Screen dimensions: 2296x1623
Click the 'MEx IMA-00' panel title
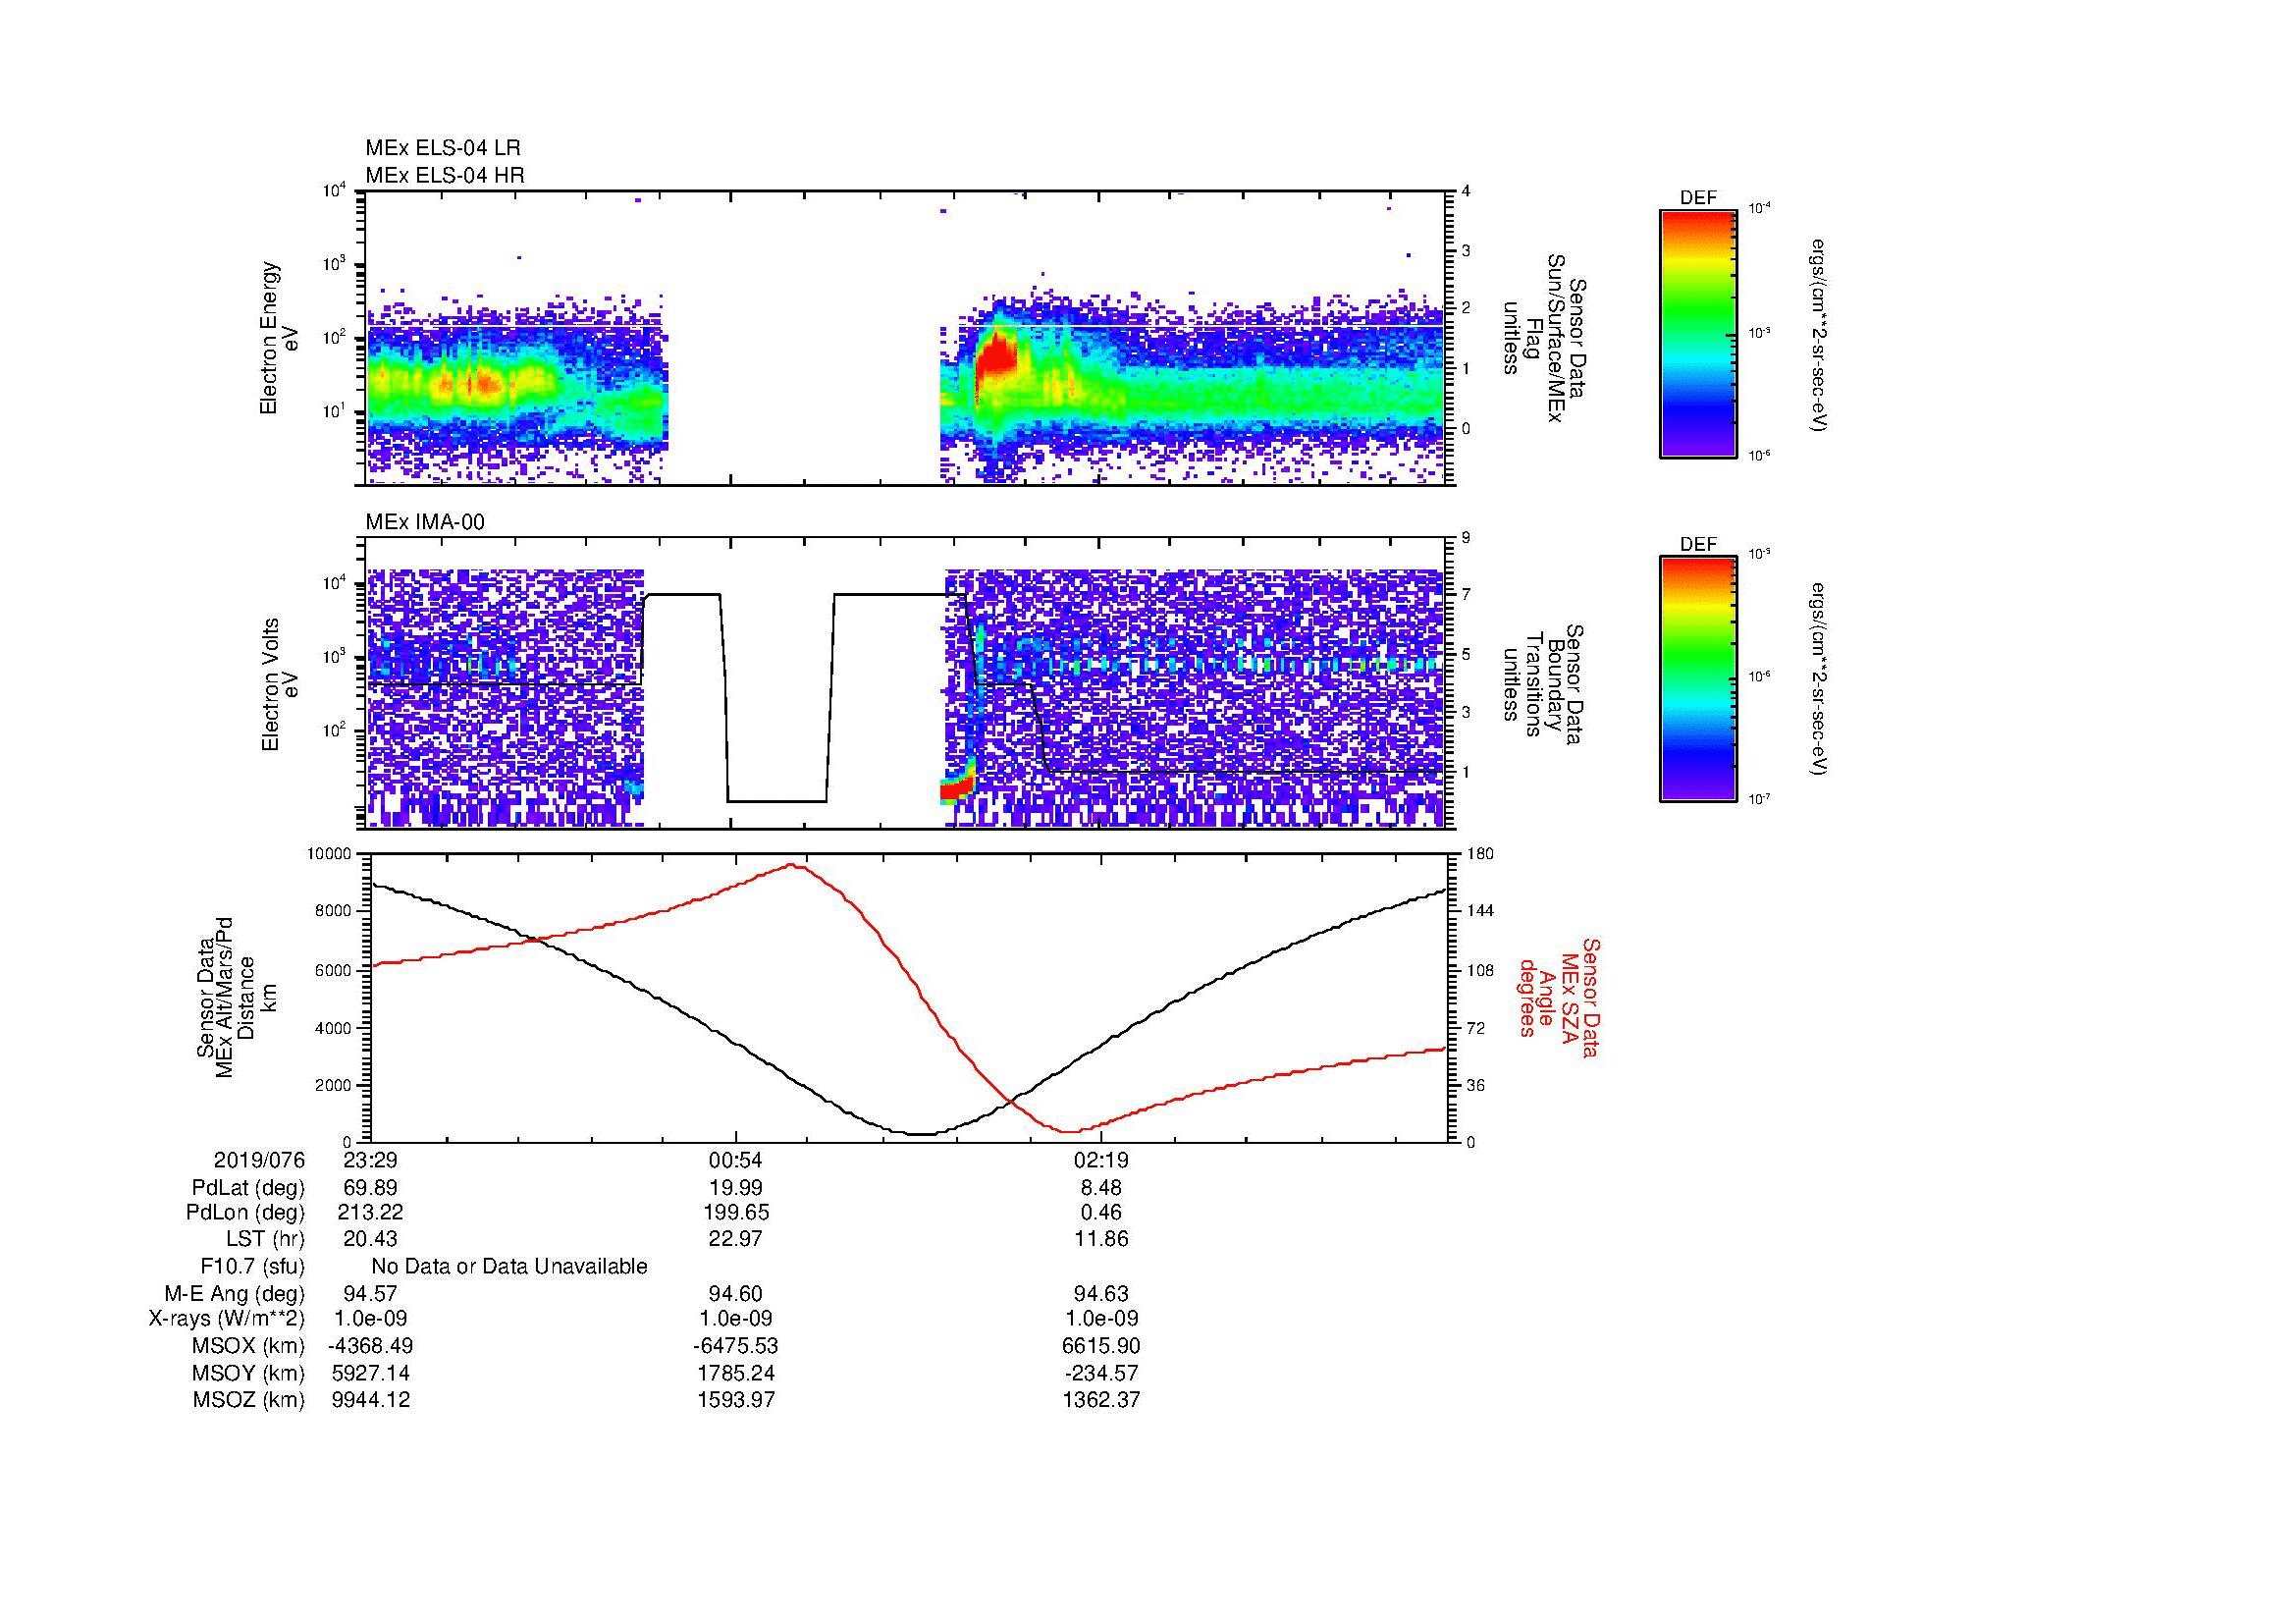[425, 522]
